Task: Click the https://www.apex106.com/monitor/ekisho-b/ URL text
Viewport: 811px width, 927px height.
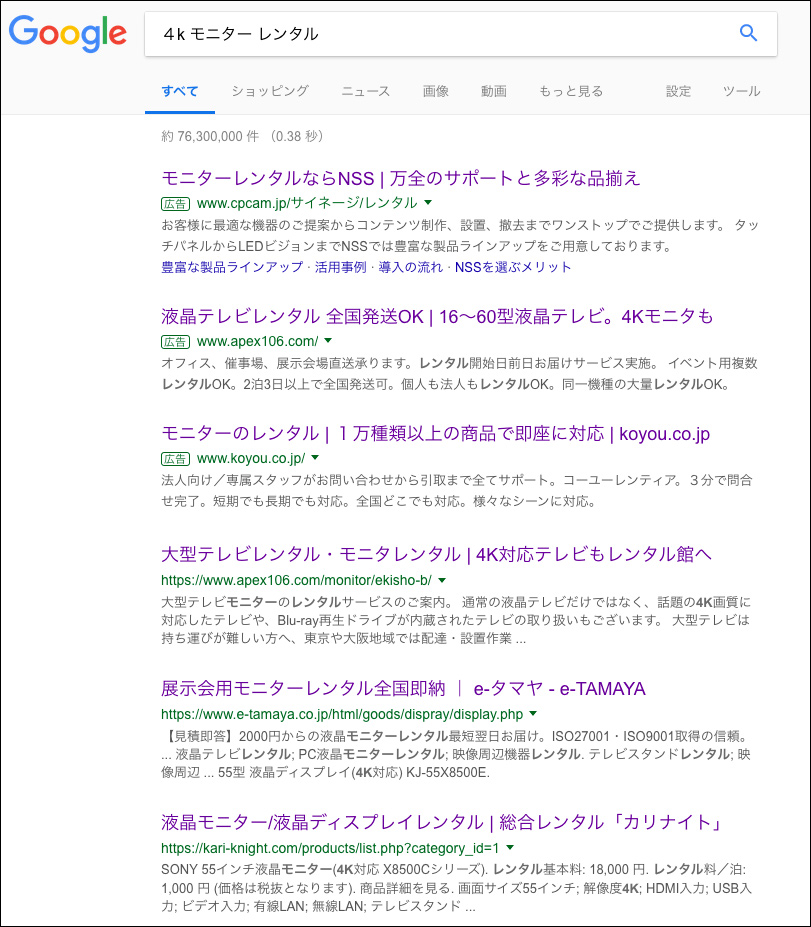Action: [296, 580]
